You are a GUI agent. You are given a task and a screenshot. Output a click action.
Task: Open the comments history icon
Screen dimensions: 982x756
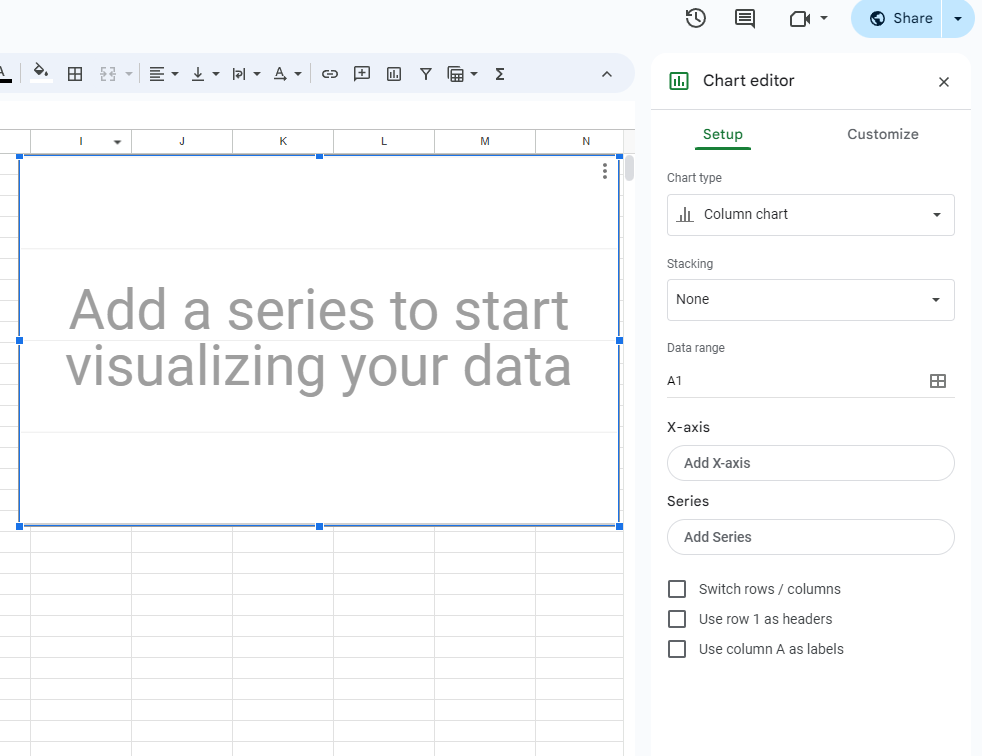(744, 18)
